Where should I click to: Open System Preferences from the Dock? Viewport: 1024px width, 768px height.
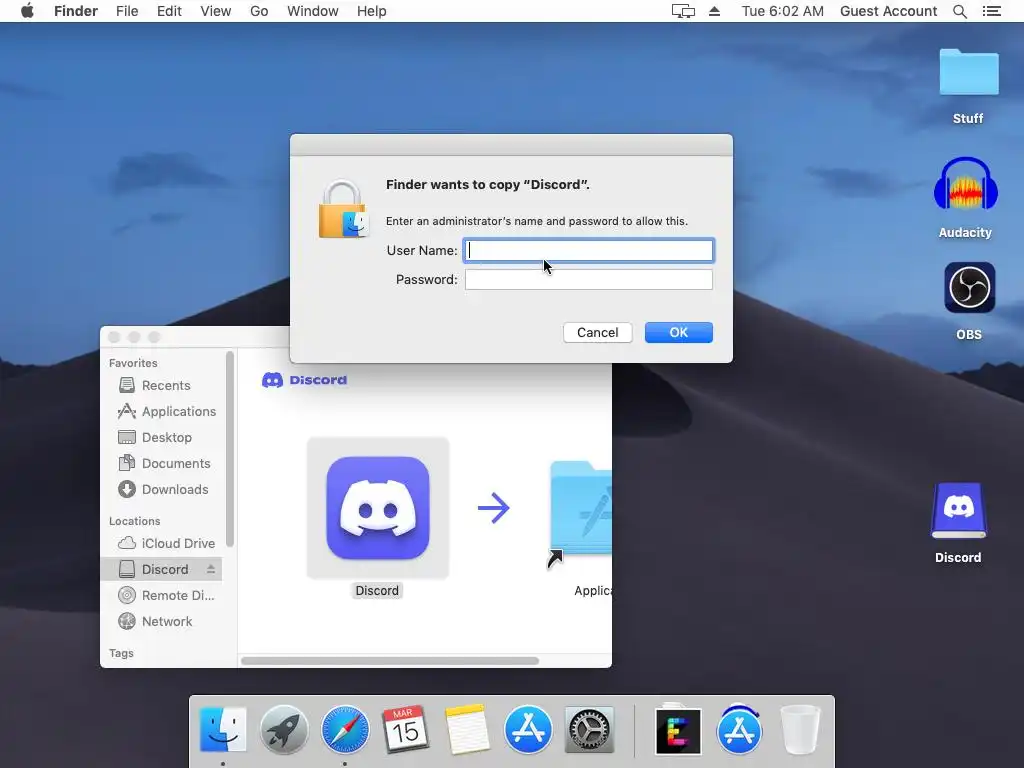589,729
